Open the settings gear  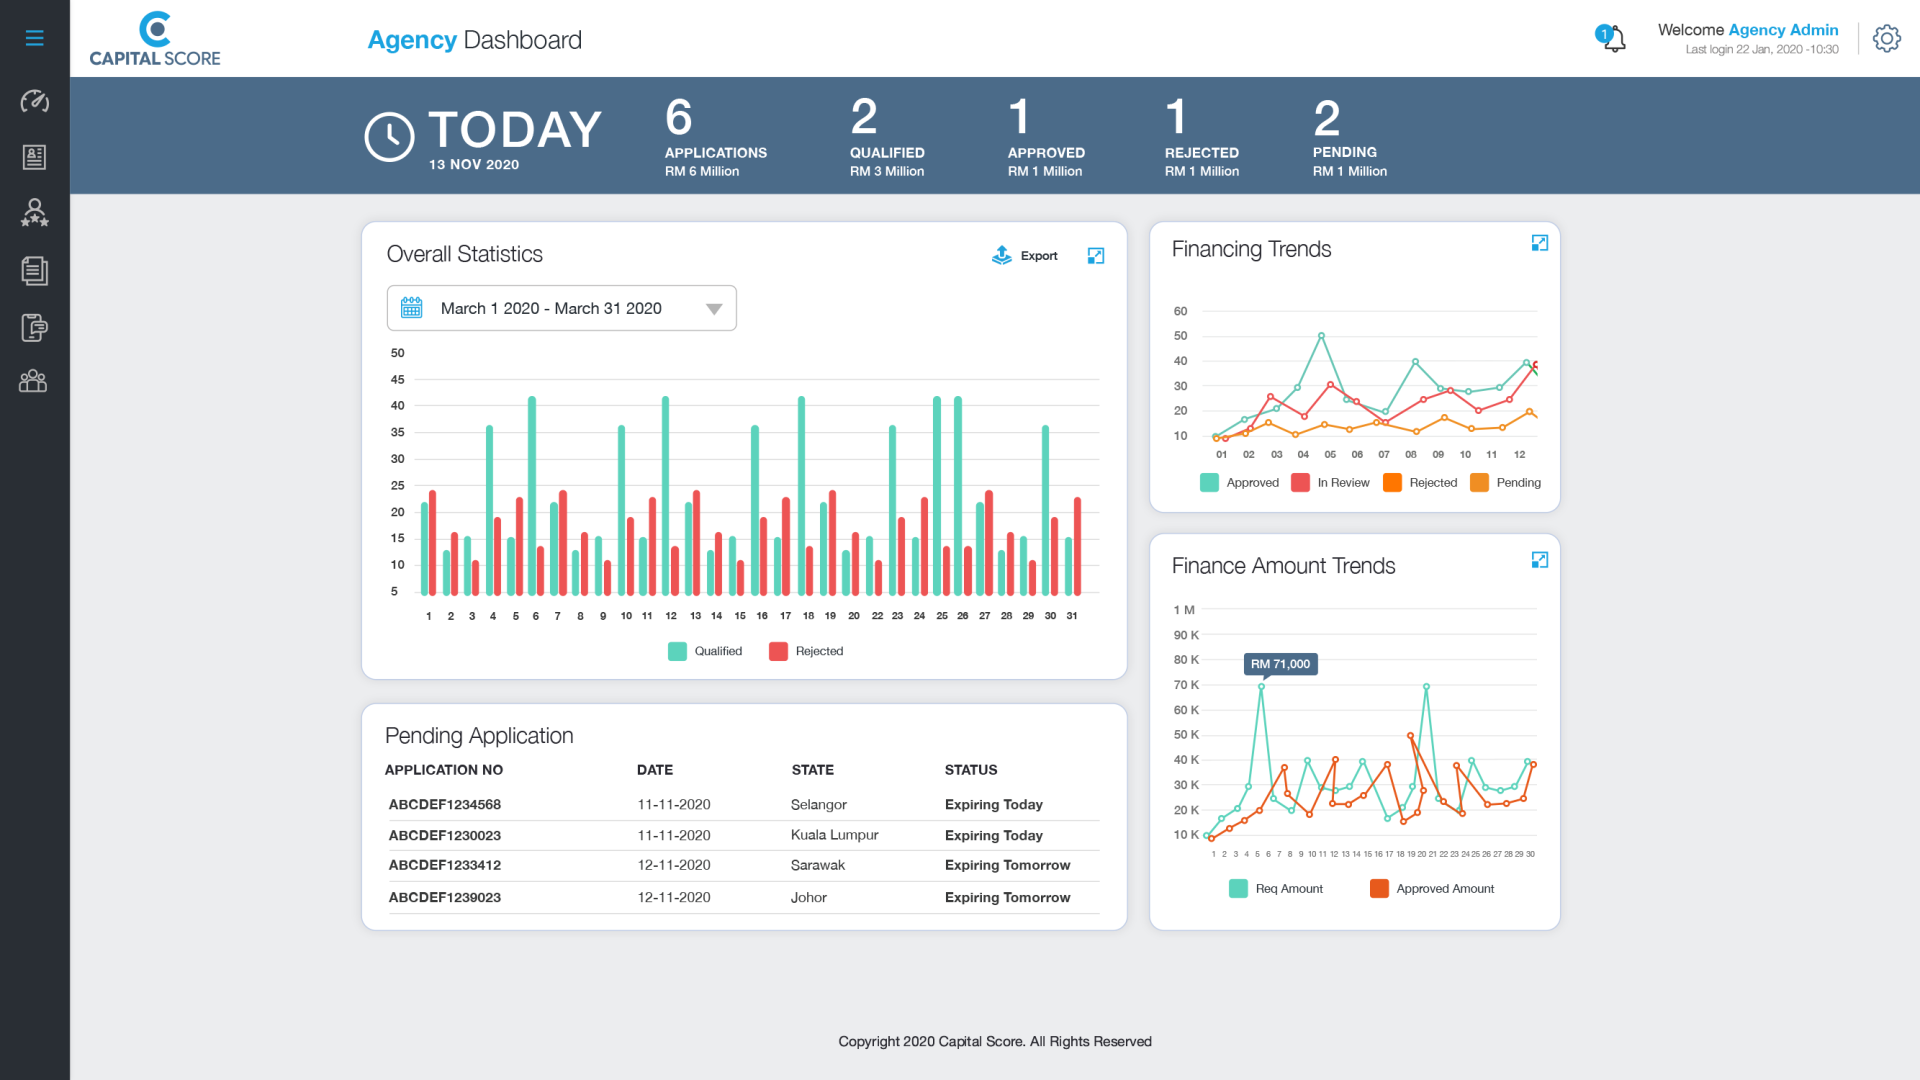1887,38
